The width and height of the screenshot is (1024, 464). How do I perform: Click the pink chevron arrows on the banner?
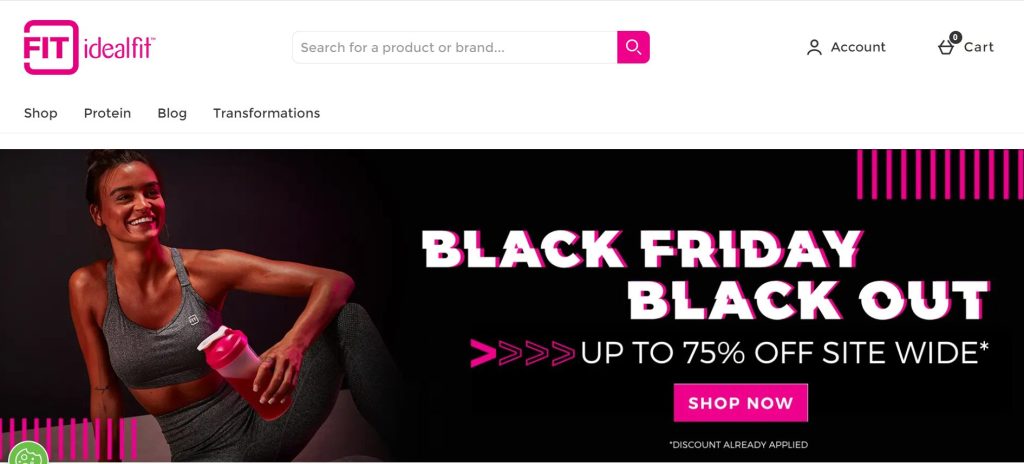pyautogui.click(x=522, y=353)
